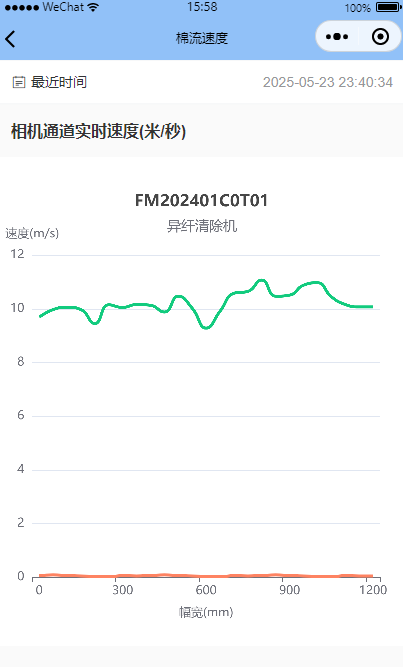Viewport: 403px width, 667px height.
Task: Click the y-axis value 4
Action: click(x=20, y=469)
